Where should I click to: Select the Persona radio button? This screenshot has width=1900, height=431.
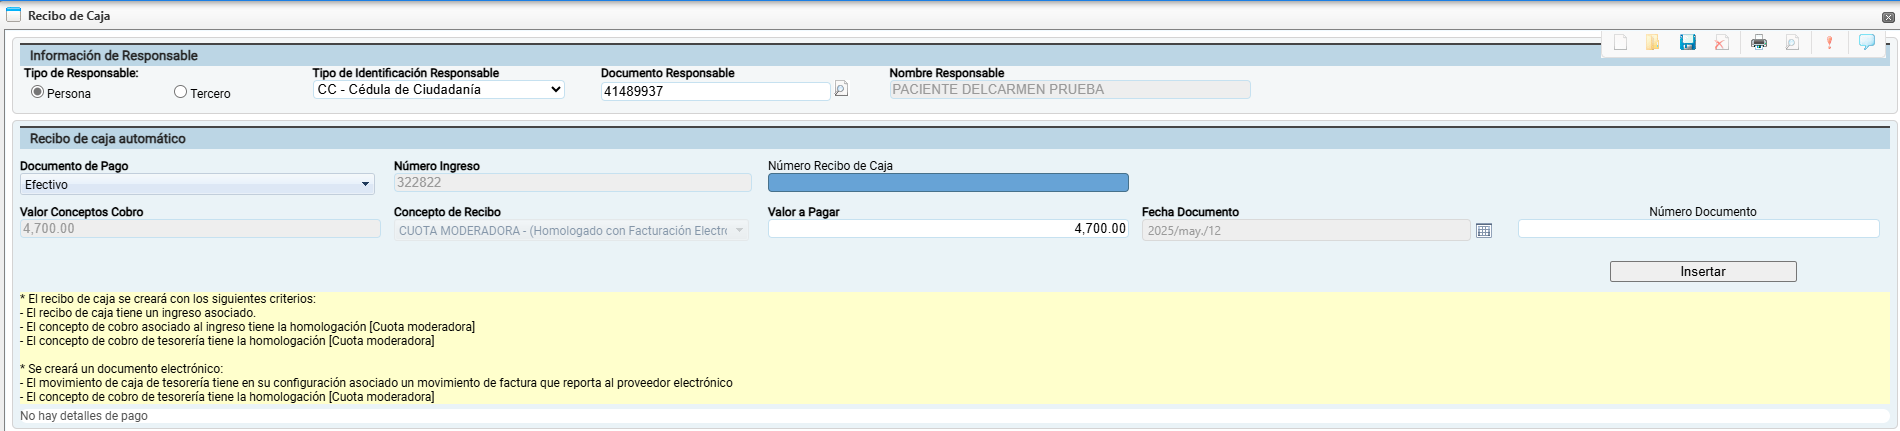click(38, 92)
